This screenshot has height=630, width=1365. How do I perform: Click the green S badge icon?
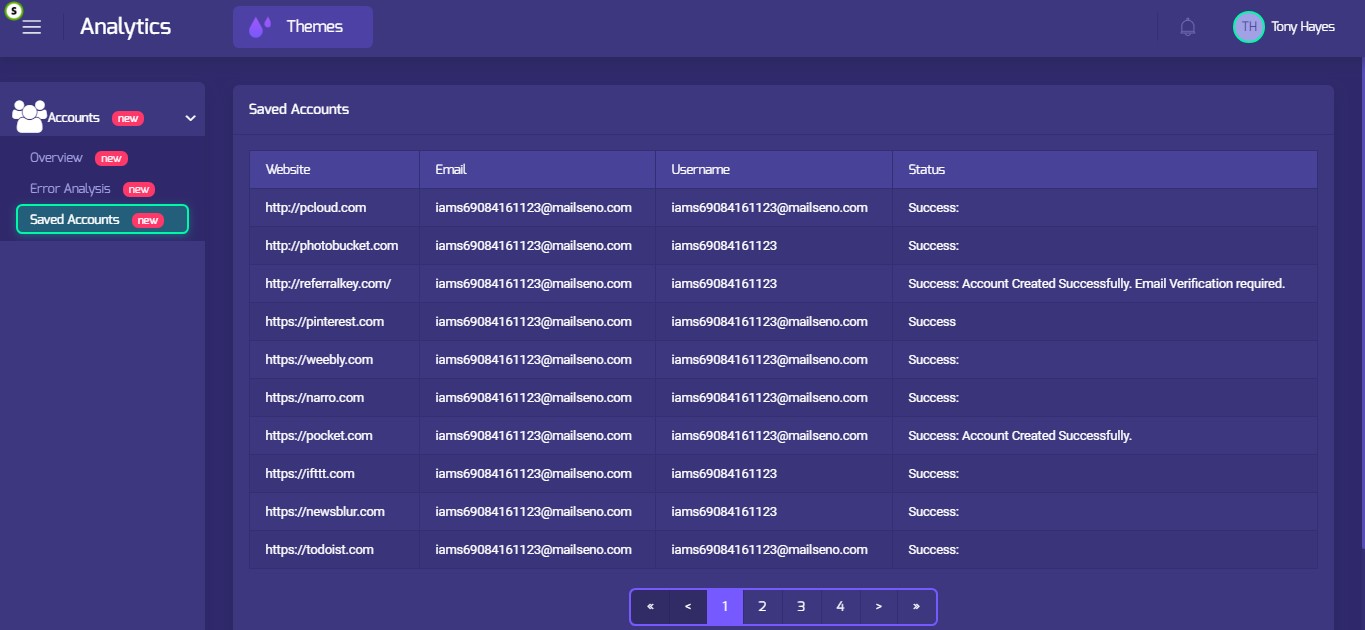pyautogui.click(x=14, y=10)
